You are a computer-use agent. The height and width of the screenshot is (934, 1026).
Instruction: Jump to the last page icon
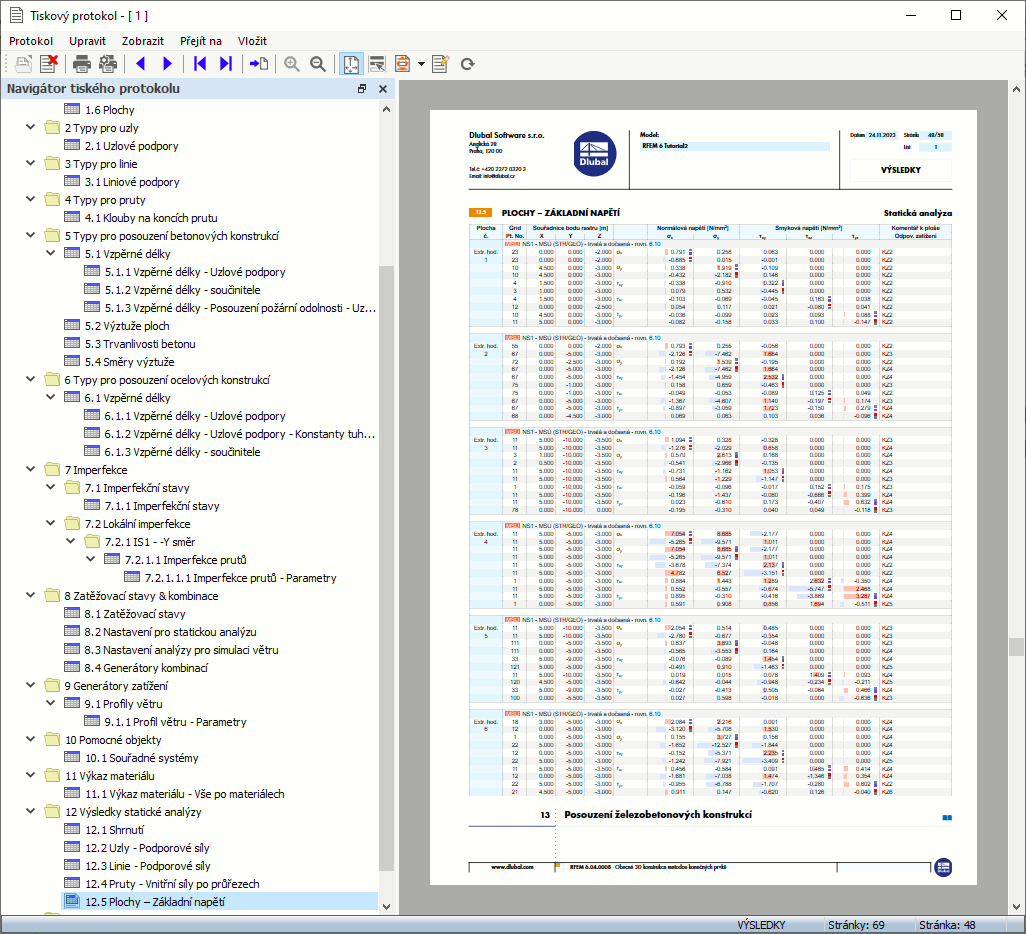(226, 63)
